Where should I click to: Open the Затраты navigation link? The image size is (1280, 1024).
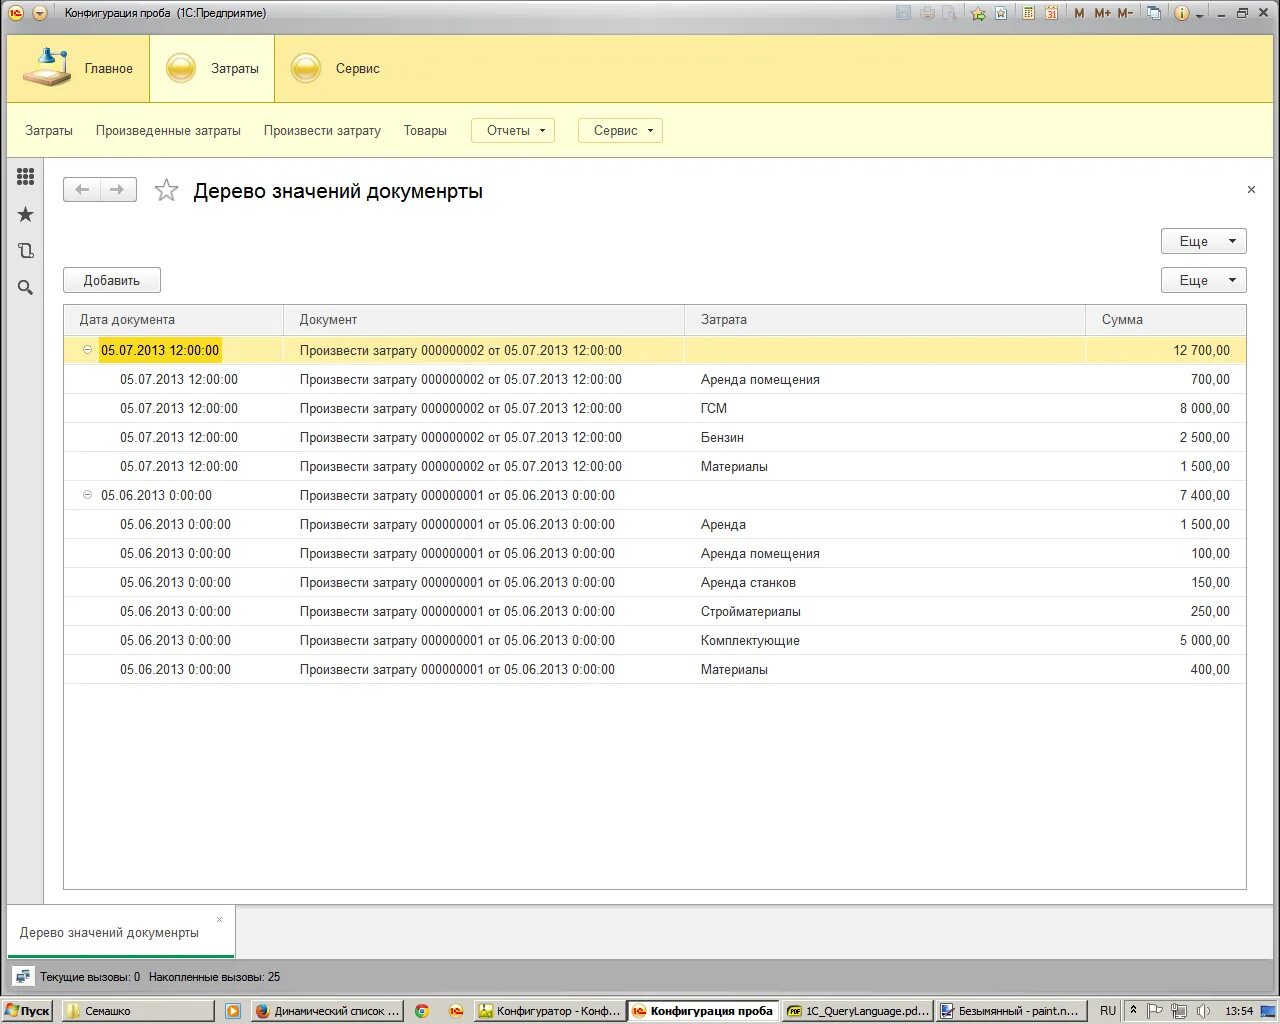coord(49,130)
